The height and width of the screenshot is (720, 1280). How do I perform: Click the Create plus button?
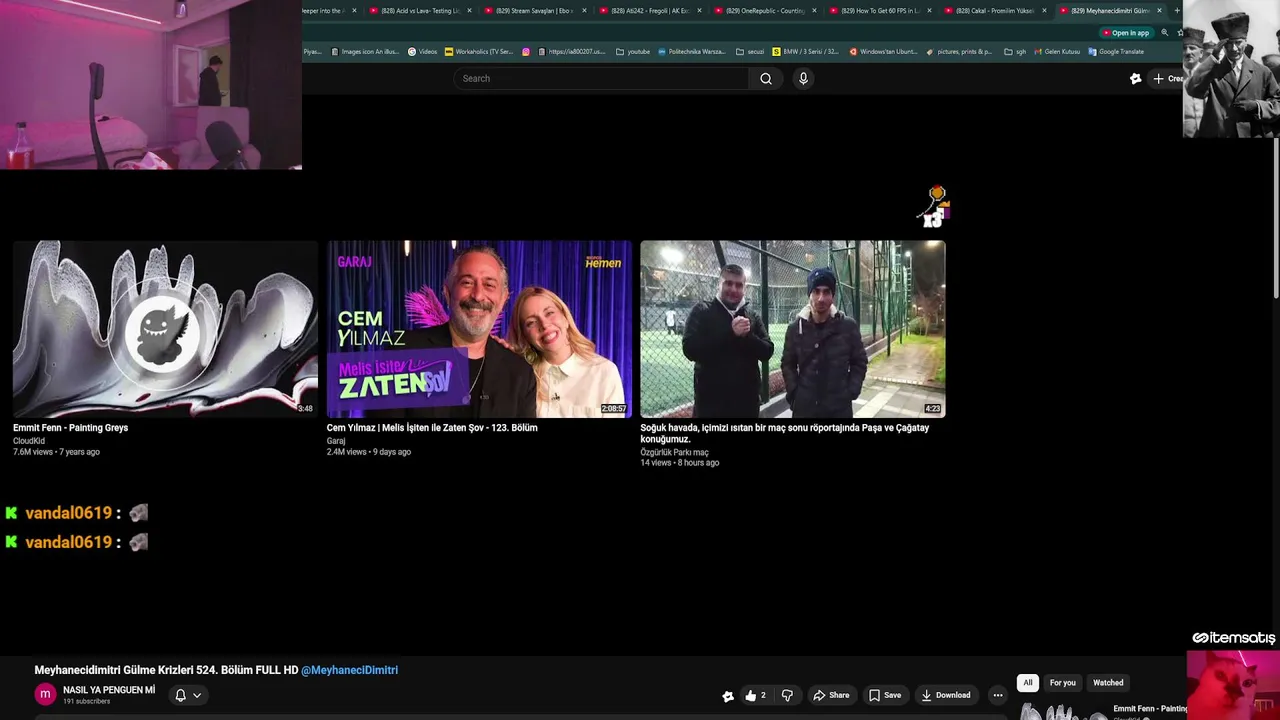[1166, 79]
